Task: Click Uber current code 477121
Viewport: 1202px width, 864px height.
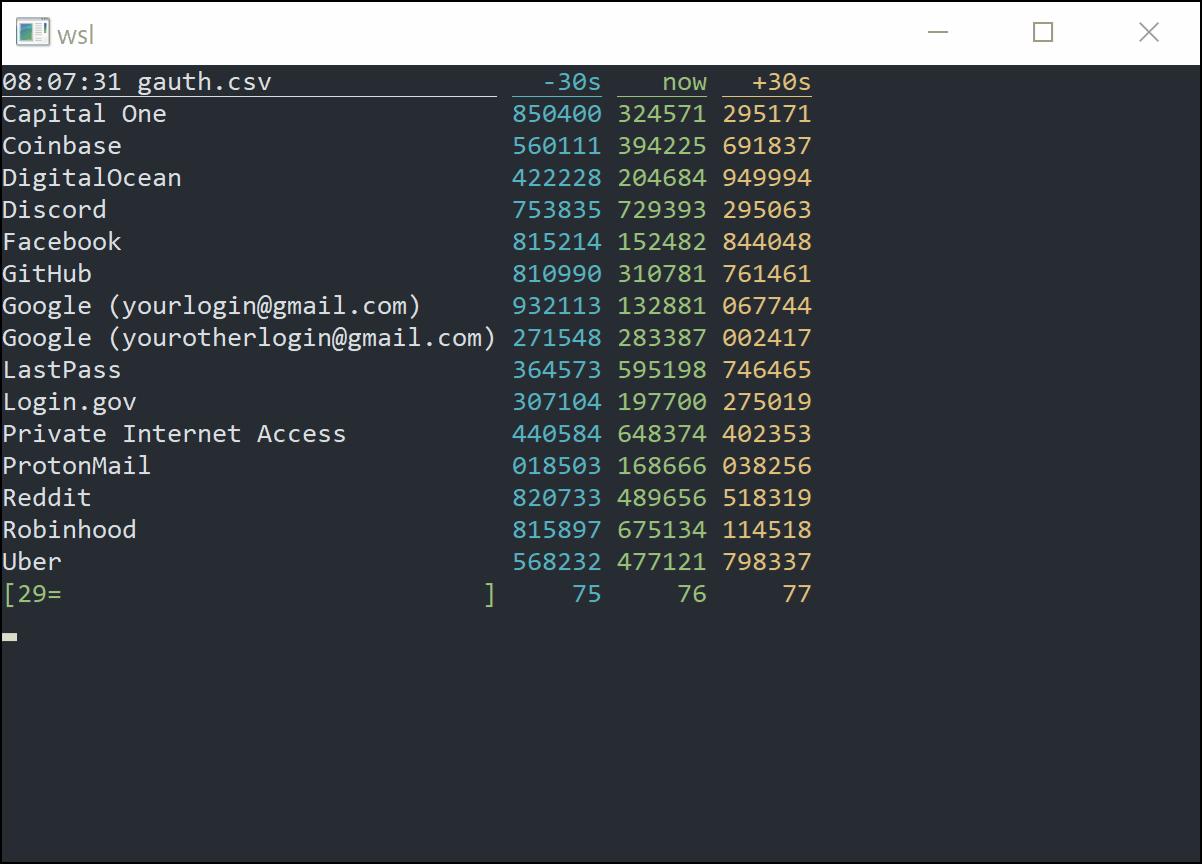Action: pyautogui.click(x=662, y=562)
